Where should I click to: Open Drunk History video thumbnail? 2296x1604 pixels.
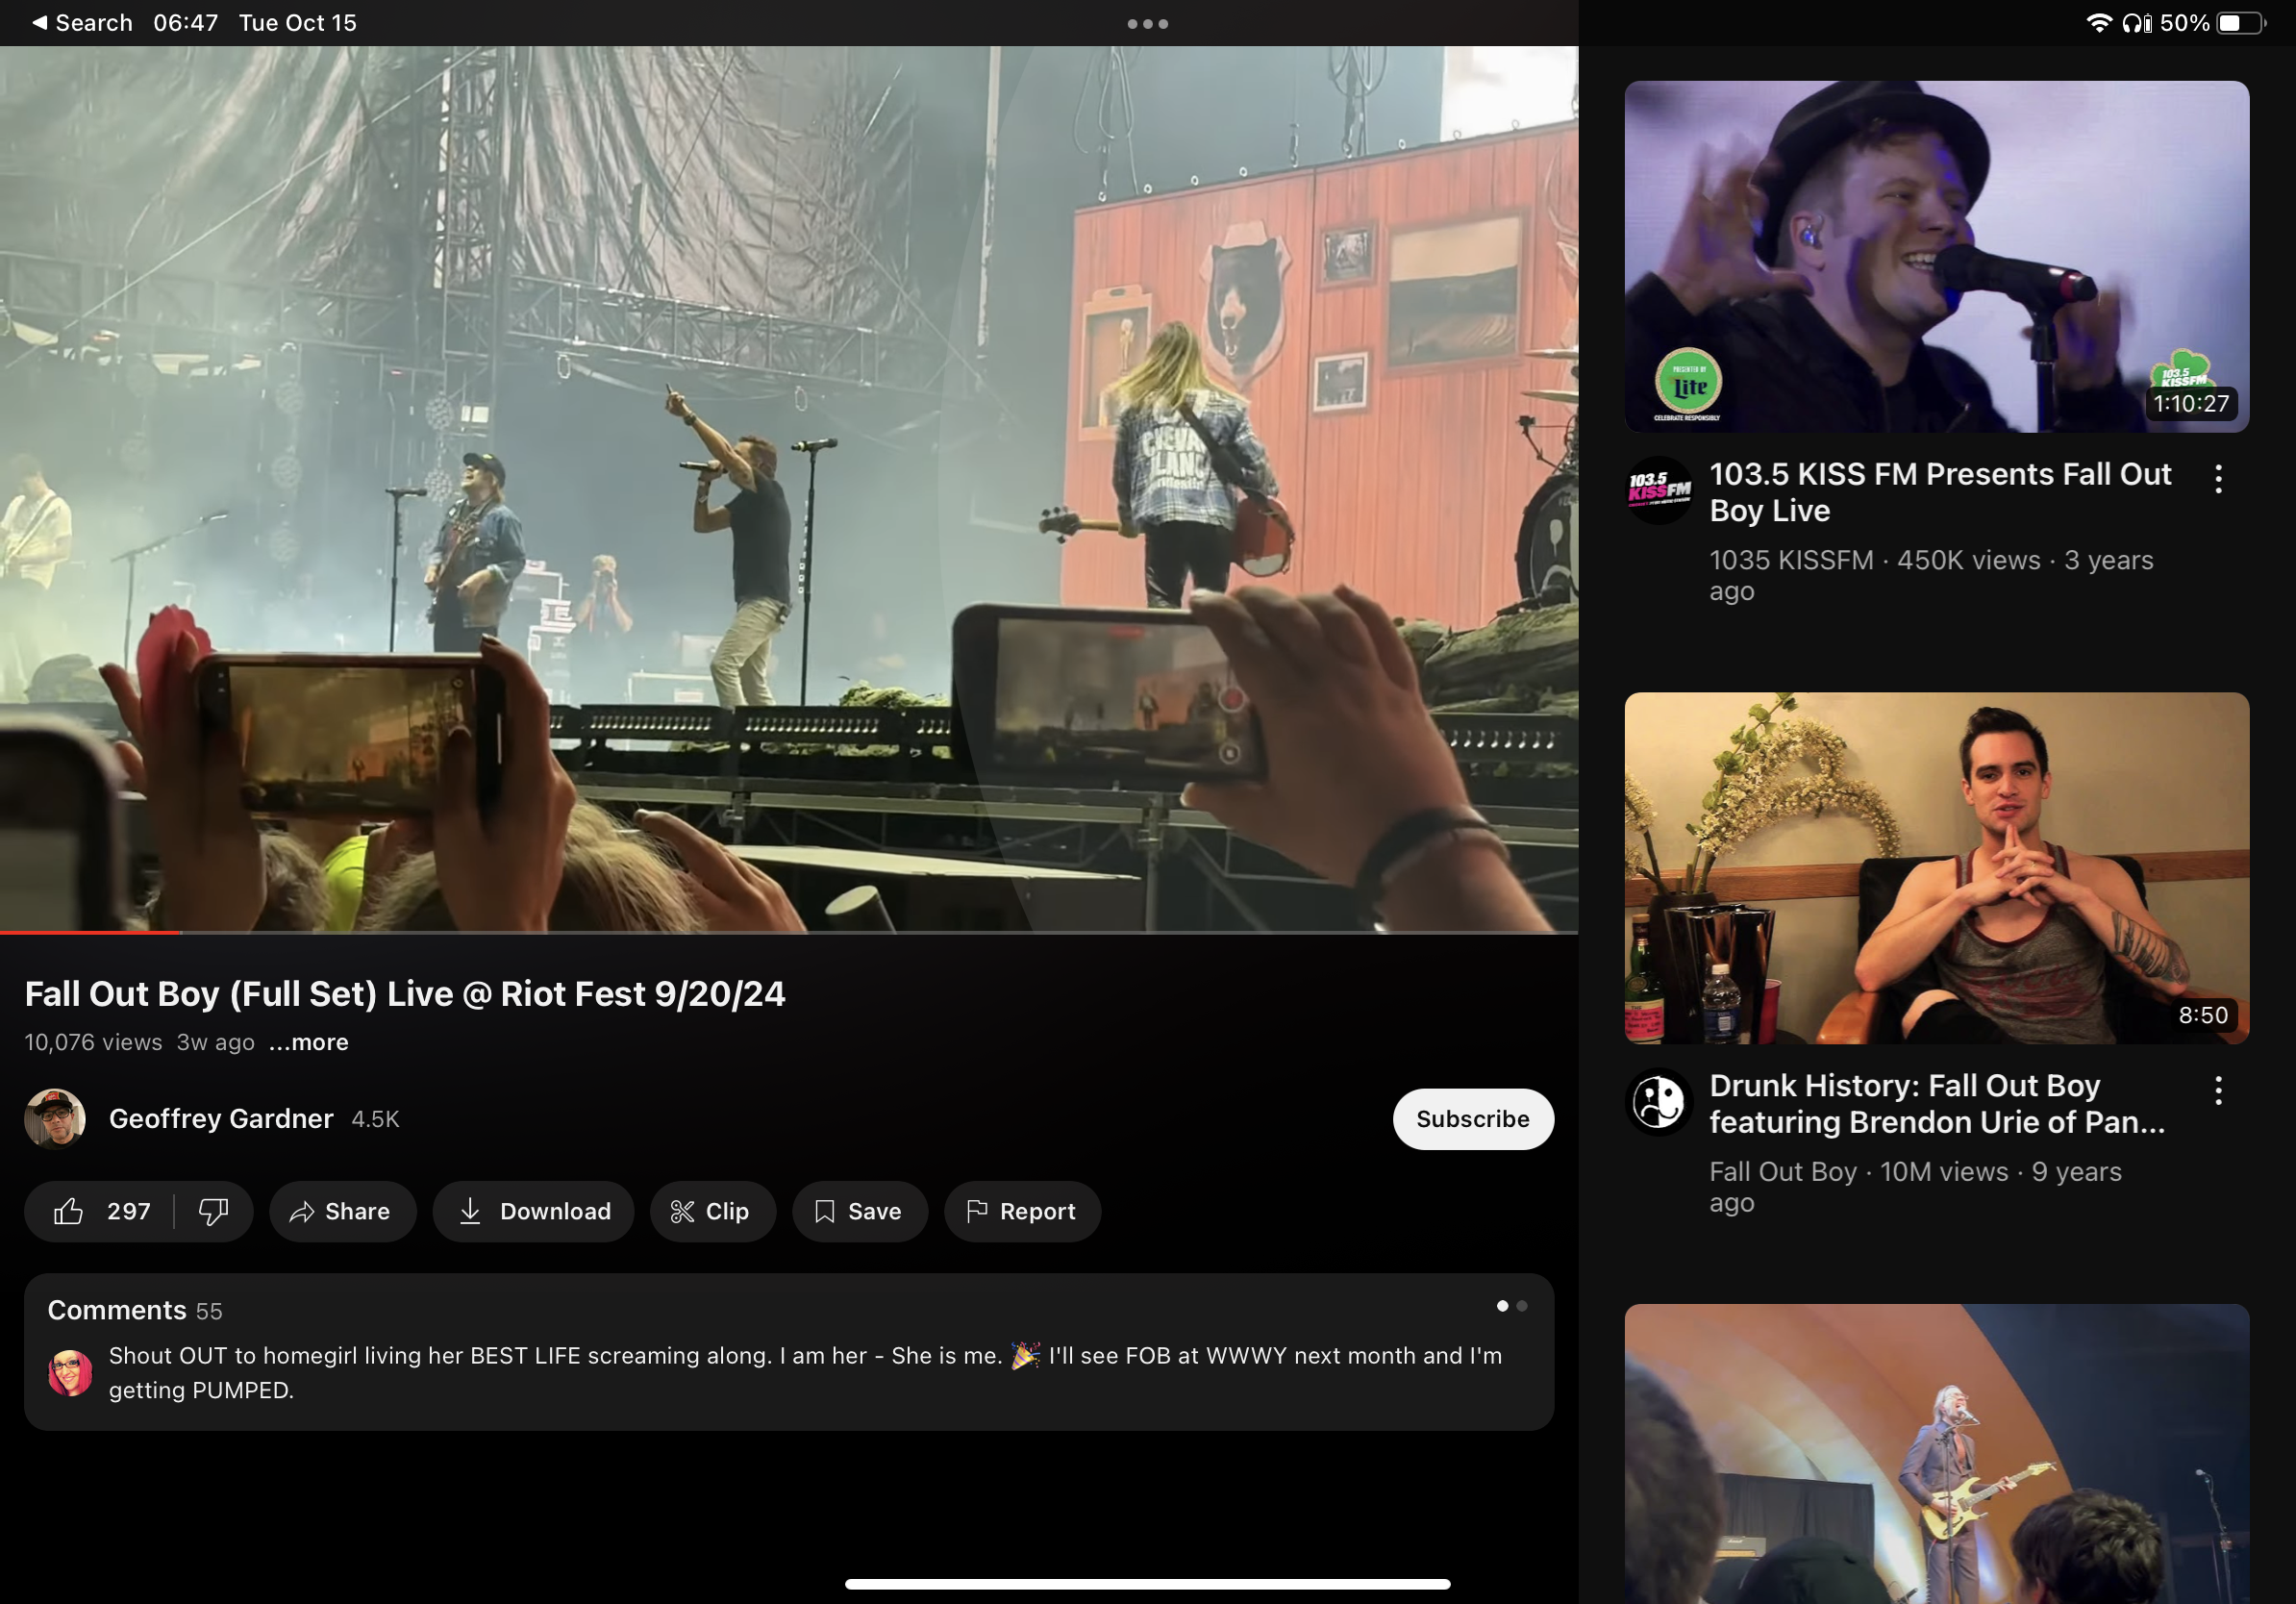(x=1937, y=868)
